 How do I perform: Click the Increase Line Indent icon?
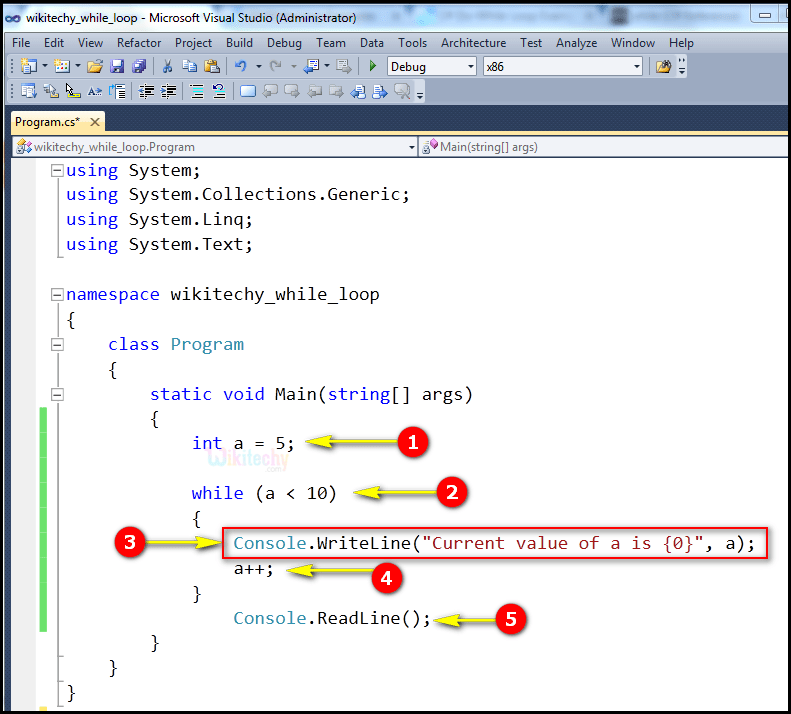click(168, 91)
